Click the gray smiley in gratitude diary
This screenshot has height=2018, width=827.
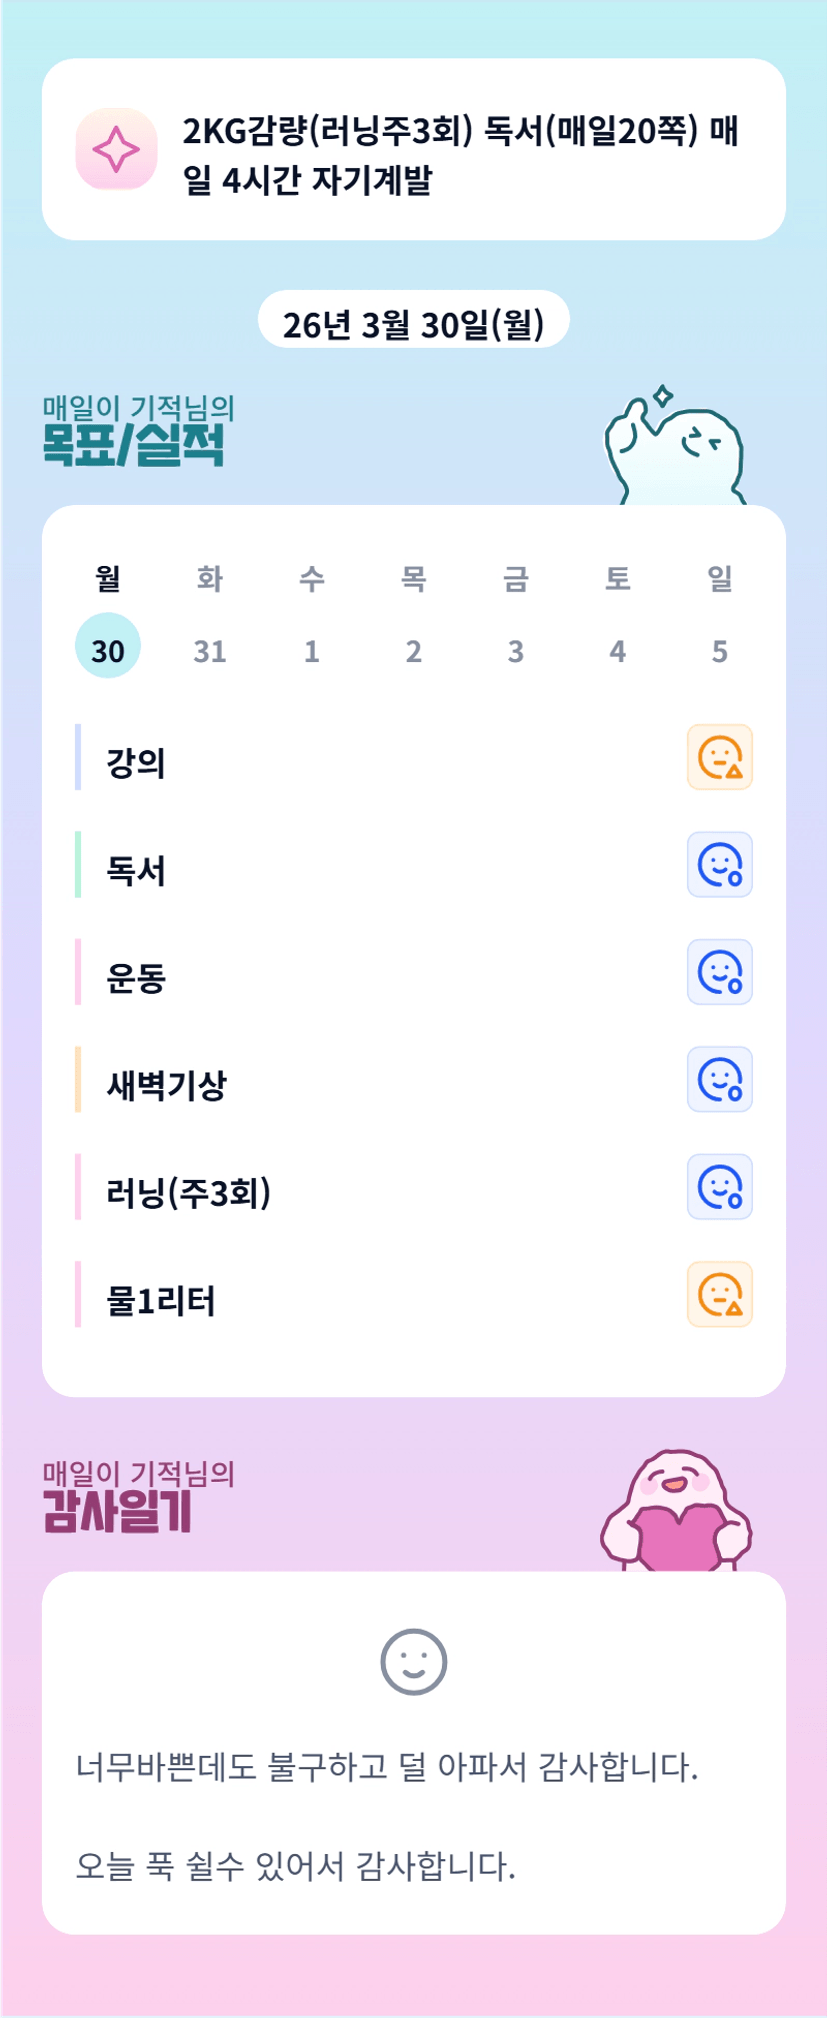pyautogui.click(x=413, y=1662)
